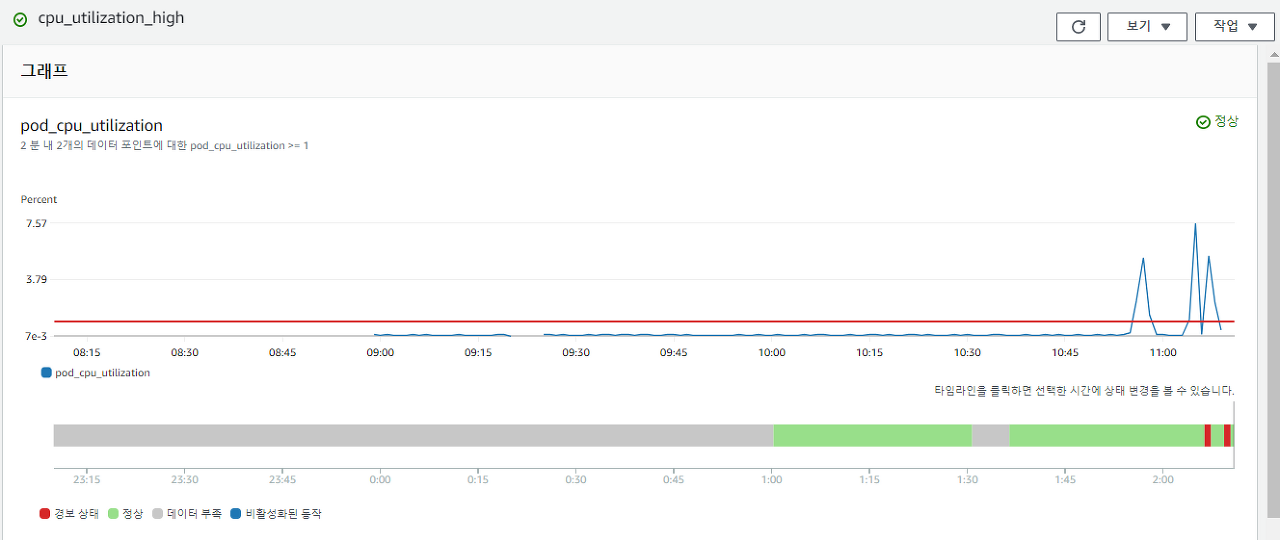Click the 비활성화된 동작 legend text
The width and height of the screenshot is (1280, 540).
[x=283, y=514]
